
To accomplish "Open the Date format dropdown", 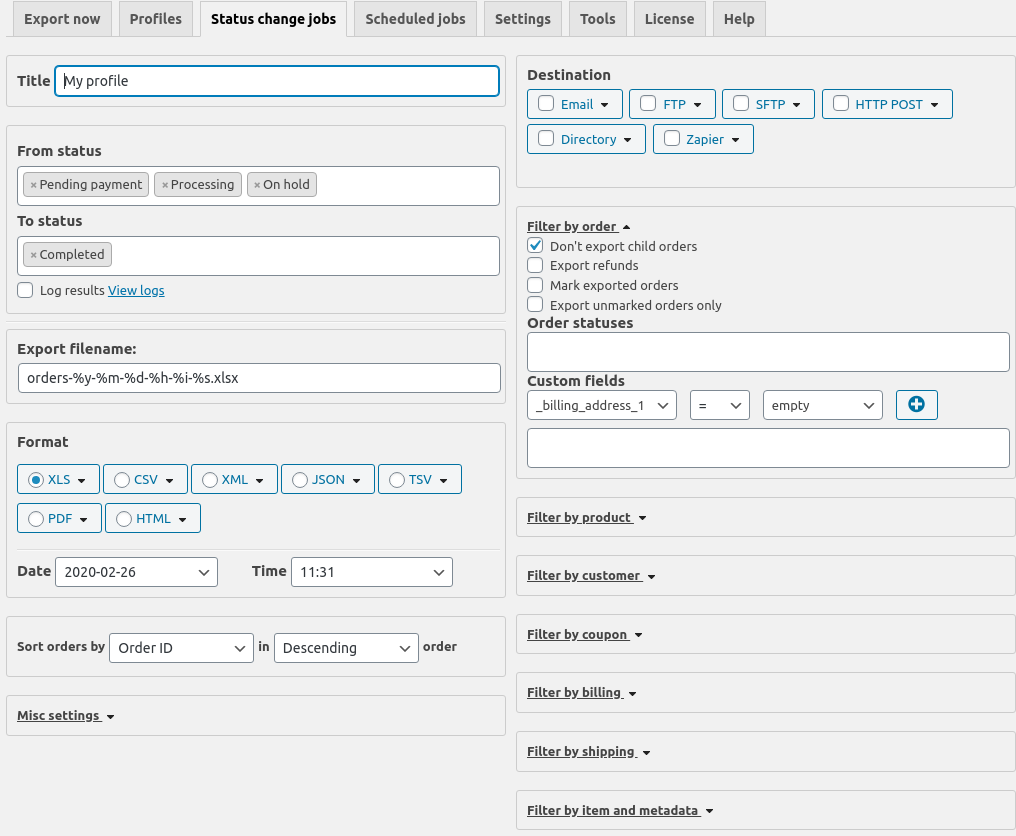I will (137, 572).
